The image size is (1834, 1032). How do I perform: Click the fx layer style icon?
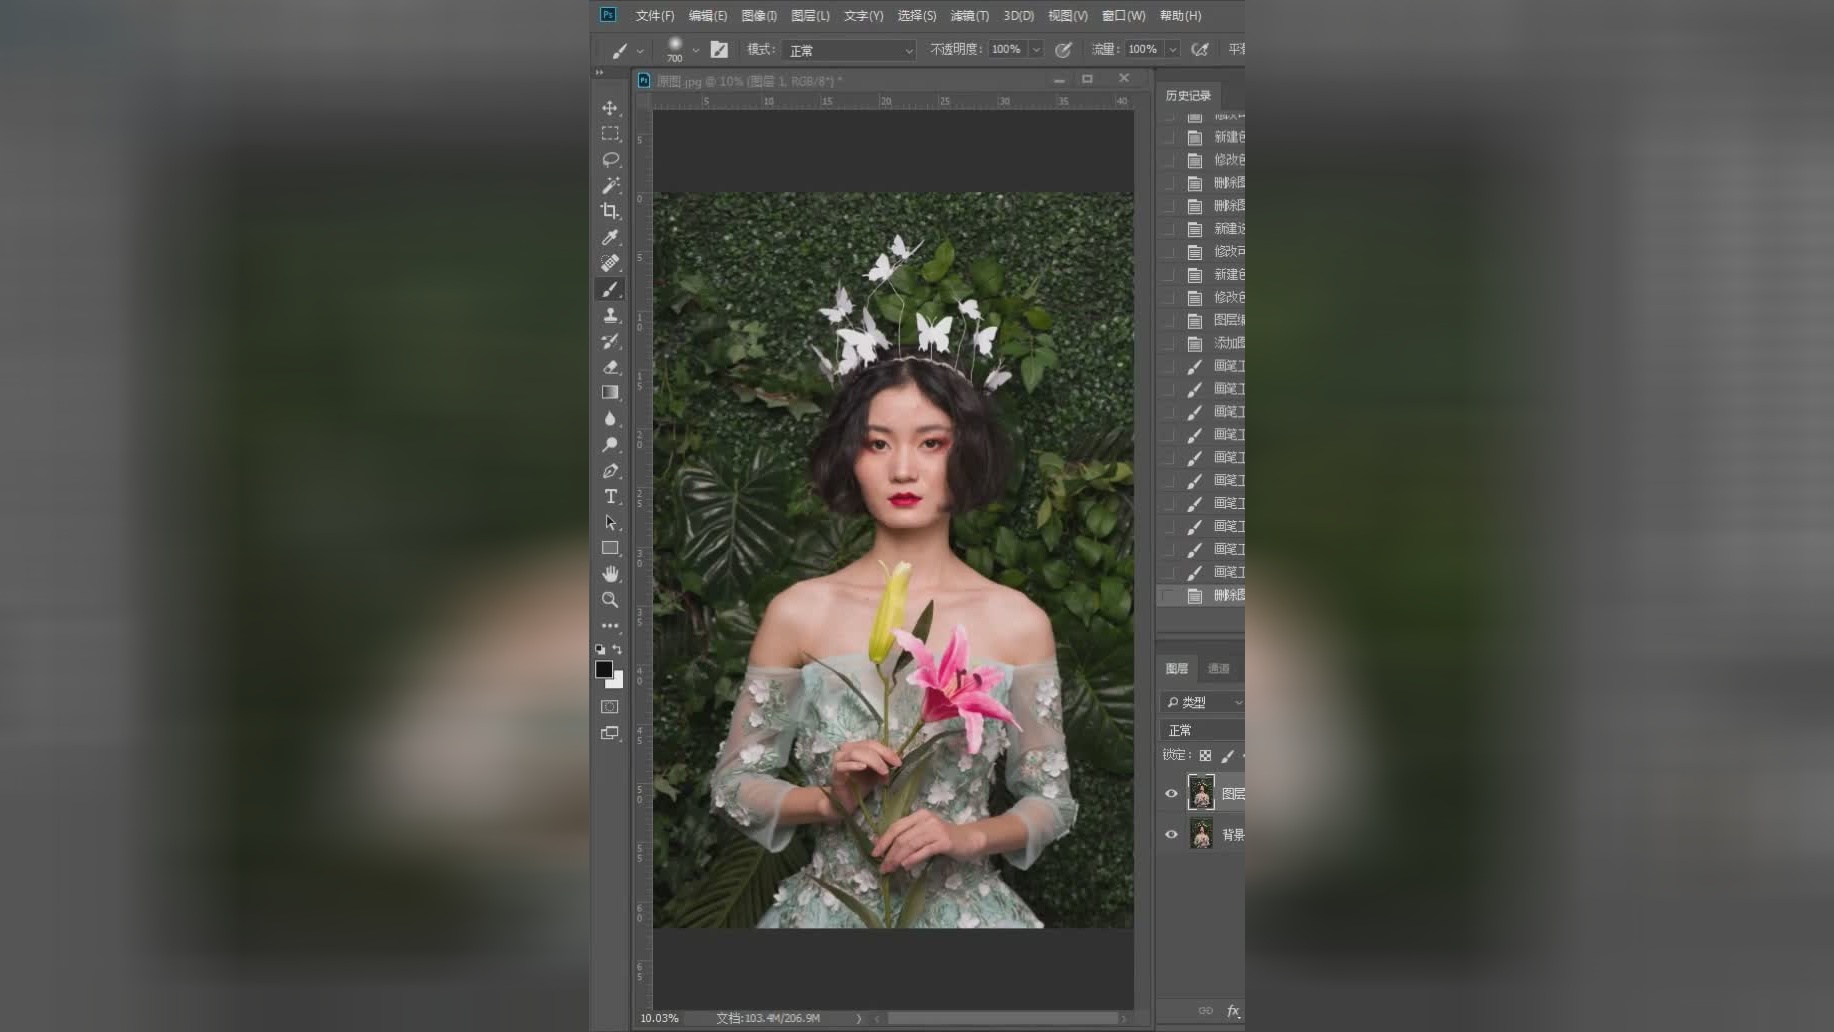click(x=1233, y=1011)
